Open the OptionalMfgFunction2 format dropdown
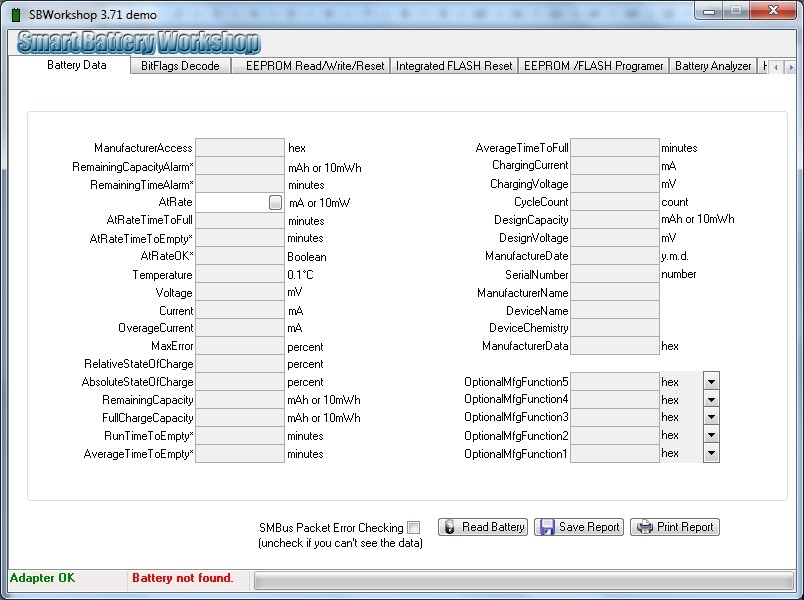This screenshot has width=804, height=600. point(711,435)
